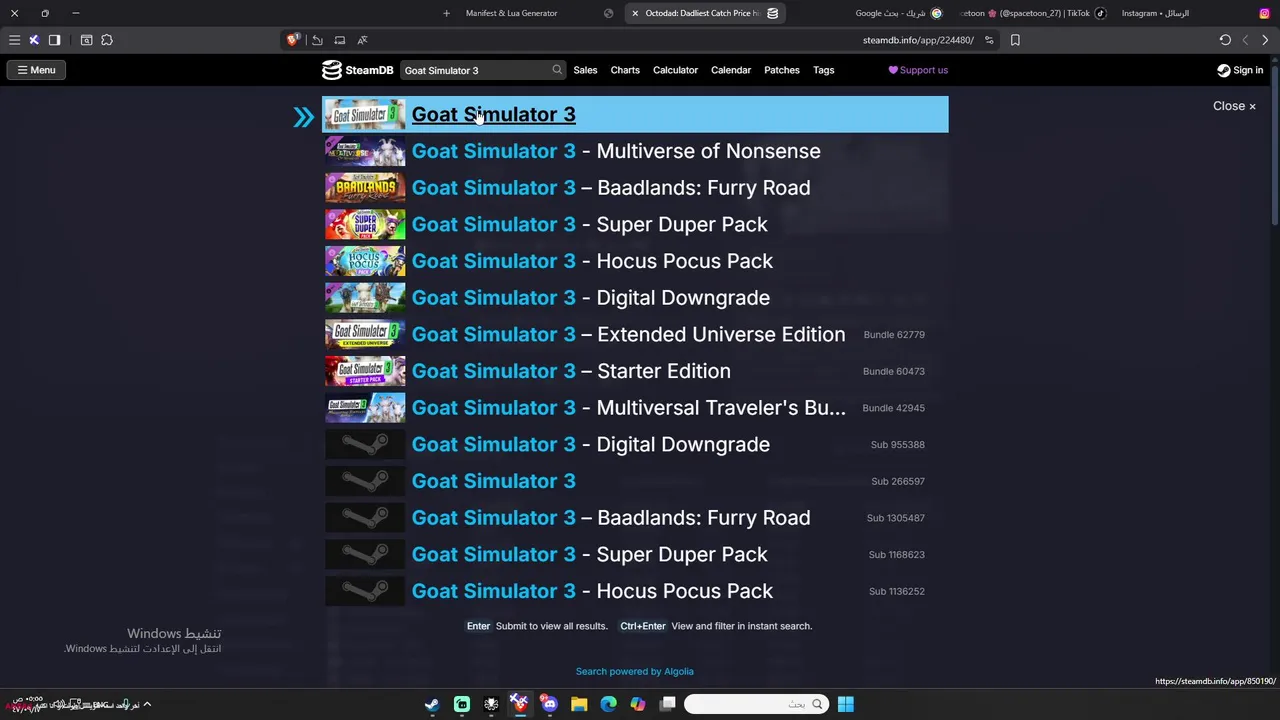
Task: Open highlighted Goat Simulator 3 app result
Action: tap(635, 114)
